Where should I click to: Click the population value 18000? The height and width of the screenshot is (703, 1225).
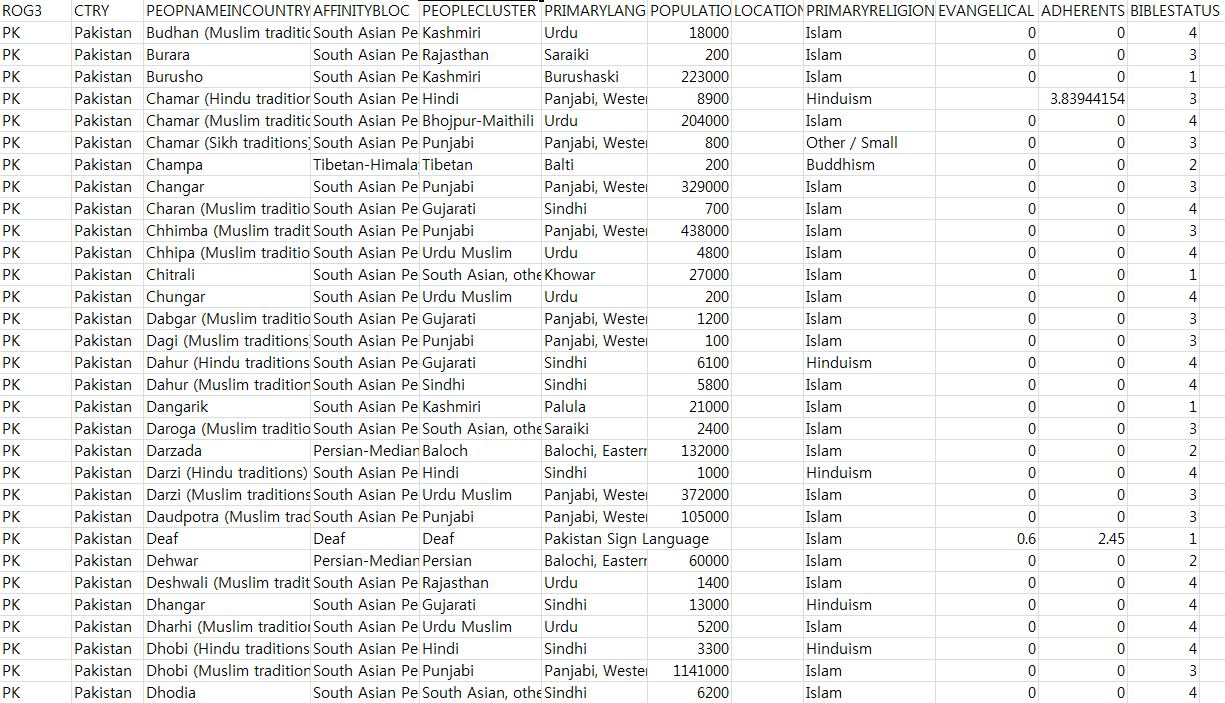point(689,33)
